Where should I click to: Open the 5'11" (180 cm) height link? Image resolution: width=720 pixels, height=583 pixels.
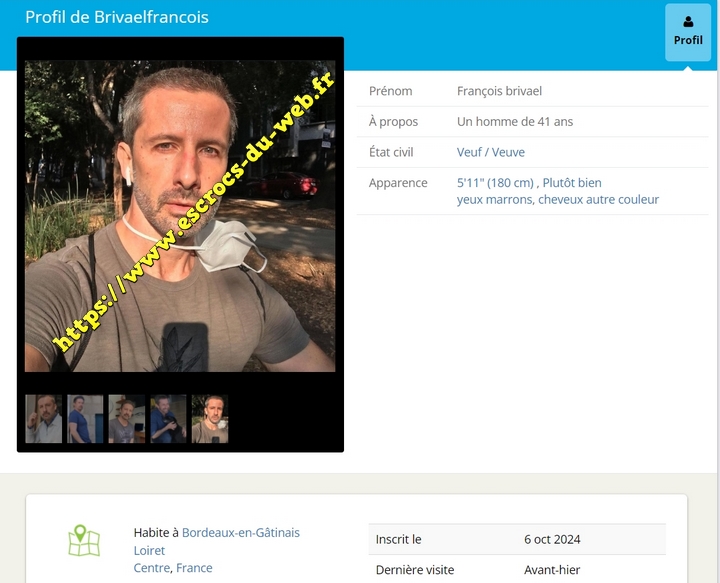point(495,183)
